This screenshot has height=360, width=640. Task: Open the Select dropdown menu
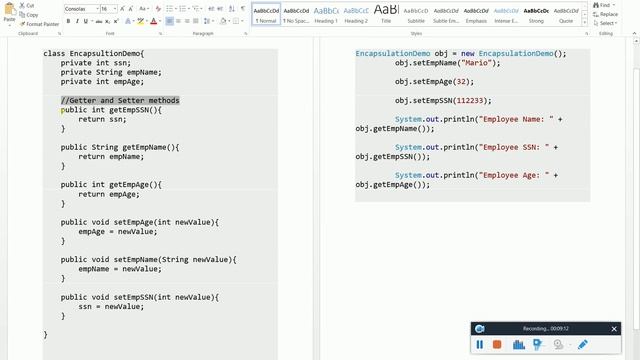click(x=605, y=23)
